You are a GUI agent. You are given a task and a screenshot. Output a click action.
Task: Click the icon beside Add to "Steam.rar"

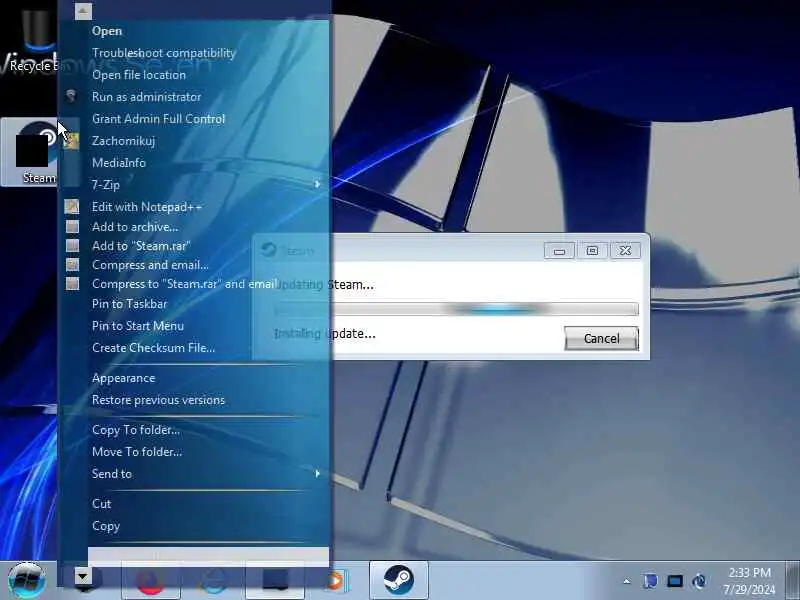click(72, 245)
